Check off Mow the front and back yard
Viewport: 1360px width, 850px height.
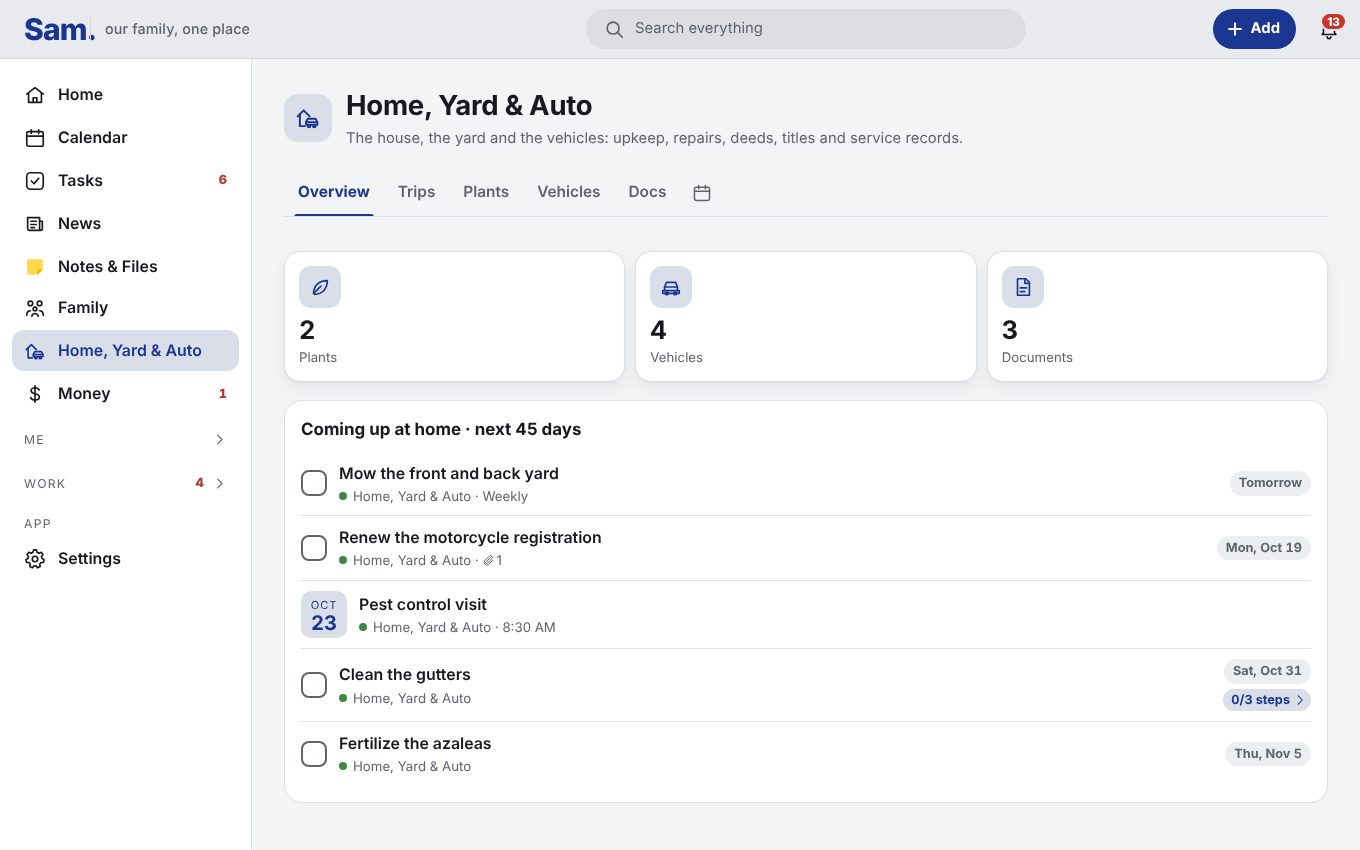[x=314, y=483]
